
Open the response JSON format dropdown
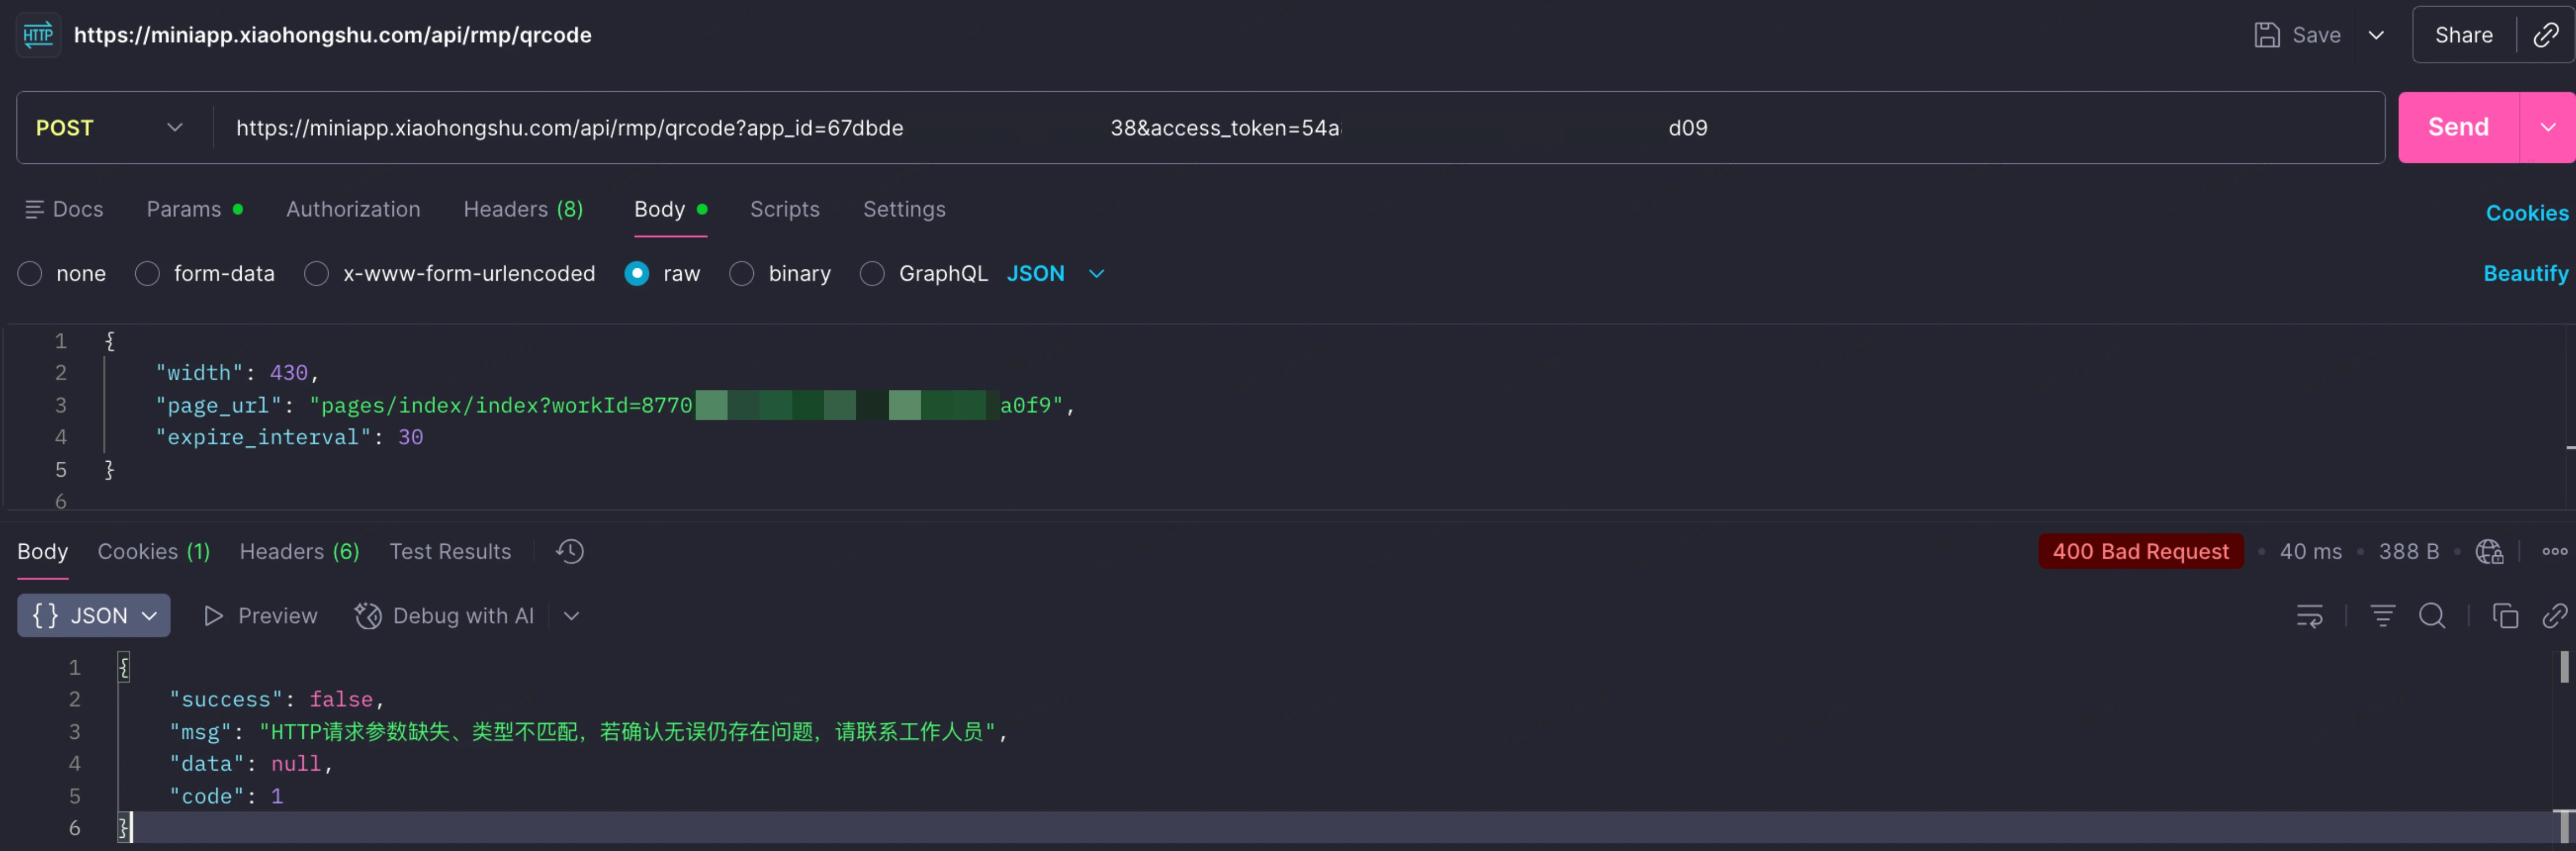94,615
